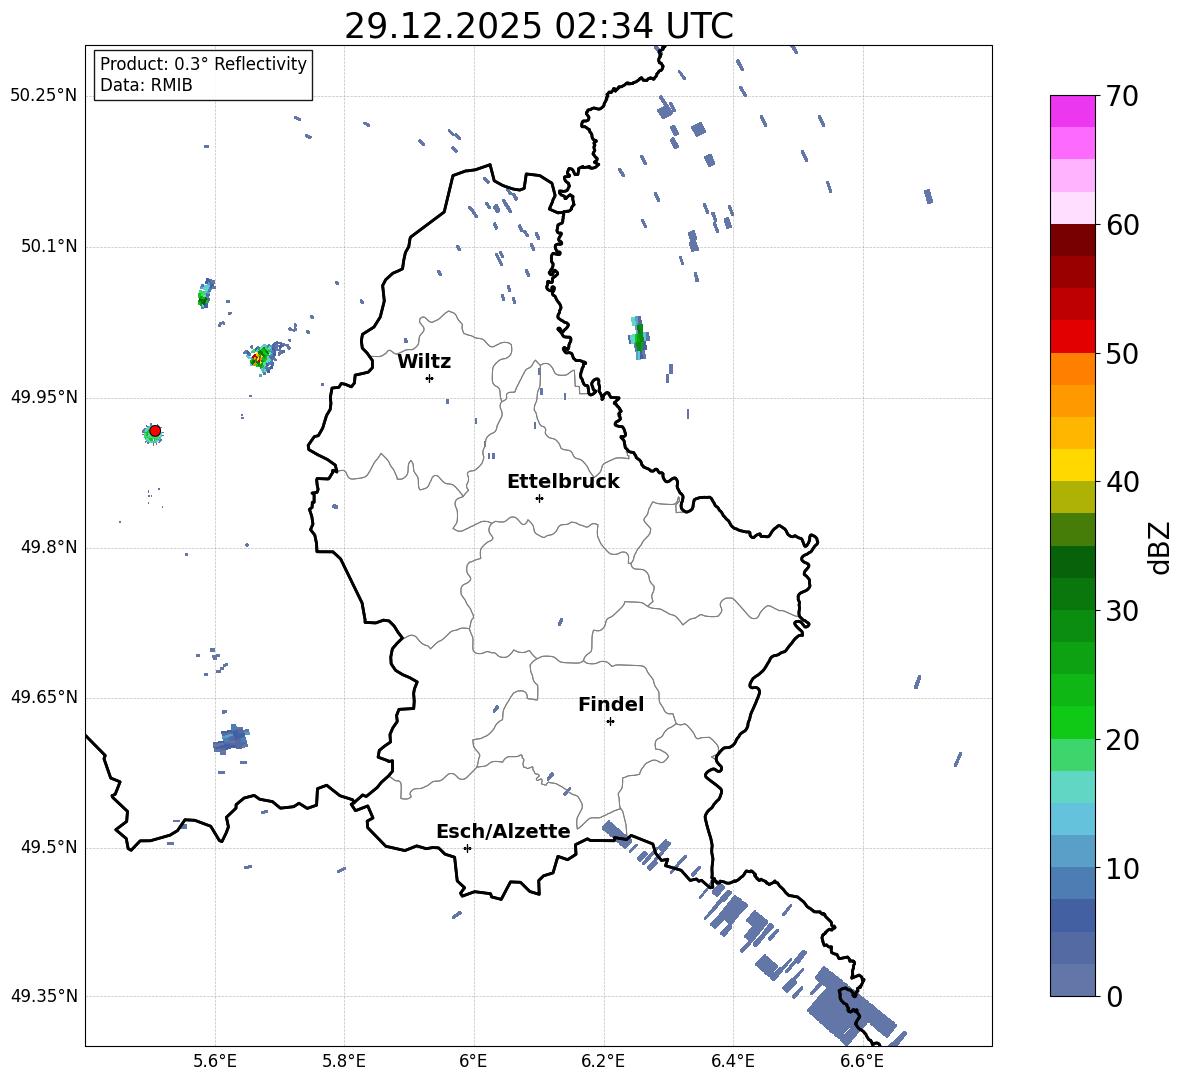Click the Product 0.3° Reflectivity info box
This screenshot has height=1081, width=1184.
tap(203, 75)
